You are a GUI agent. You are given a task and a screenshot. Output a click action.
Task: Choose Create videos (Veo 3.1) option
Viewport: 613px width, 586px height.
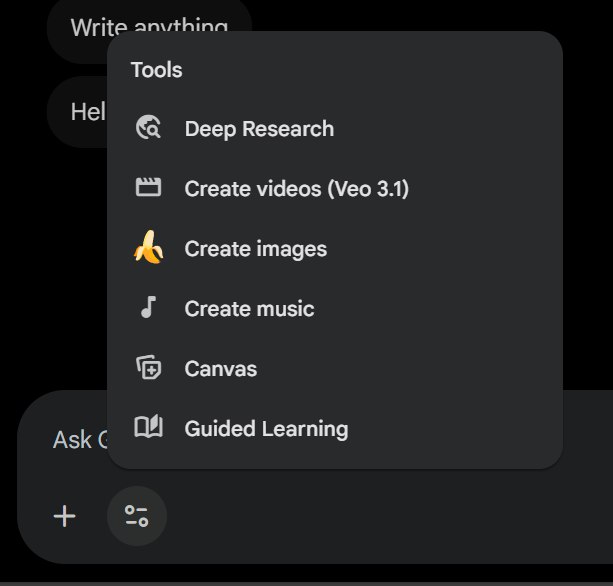(296, 189)
